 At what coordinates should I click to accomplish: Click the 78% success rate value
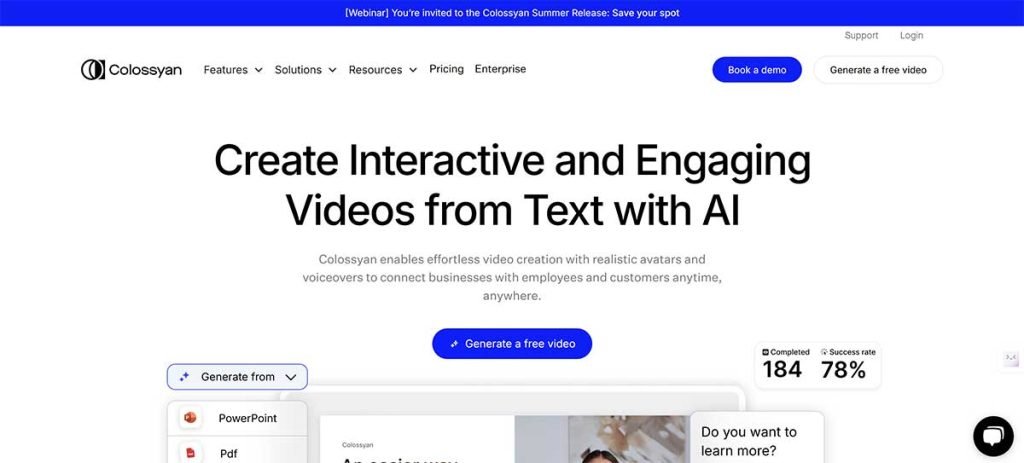click(843, 370)
